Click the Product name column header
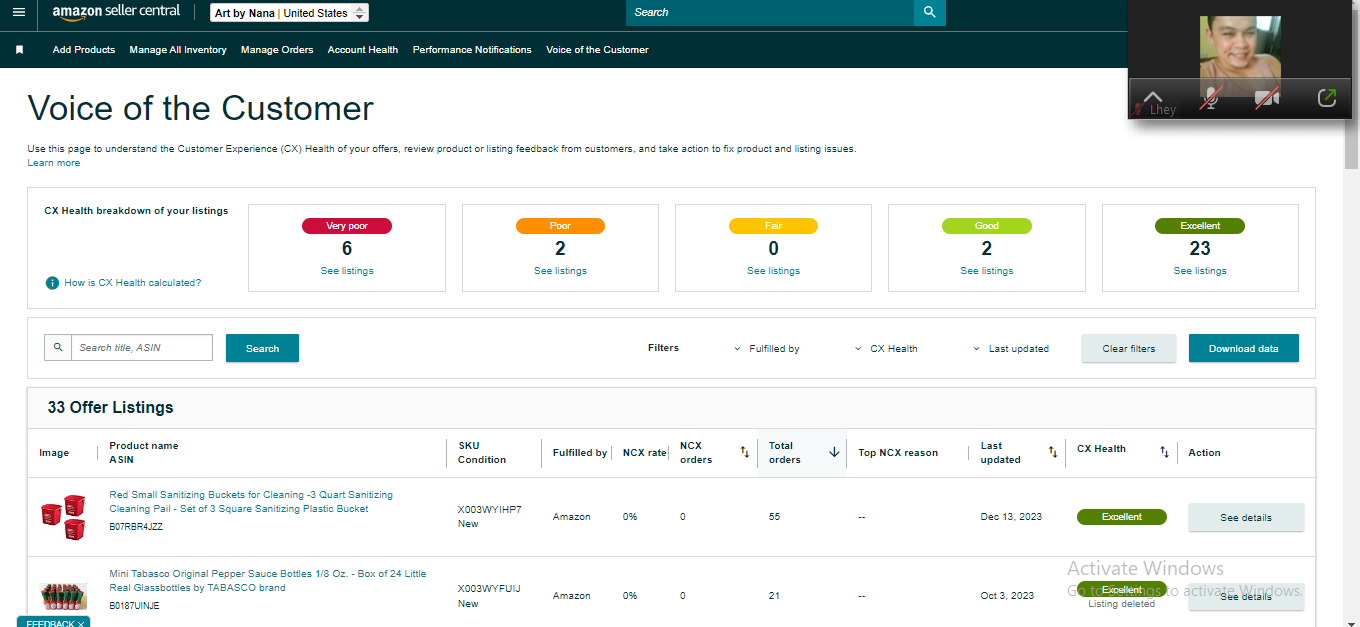1360x627 pixels. pos(143,446)
